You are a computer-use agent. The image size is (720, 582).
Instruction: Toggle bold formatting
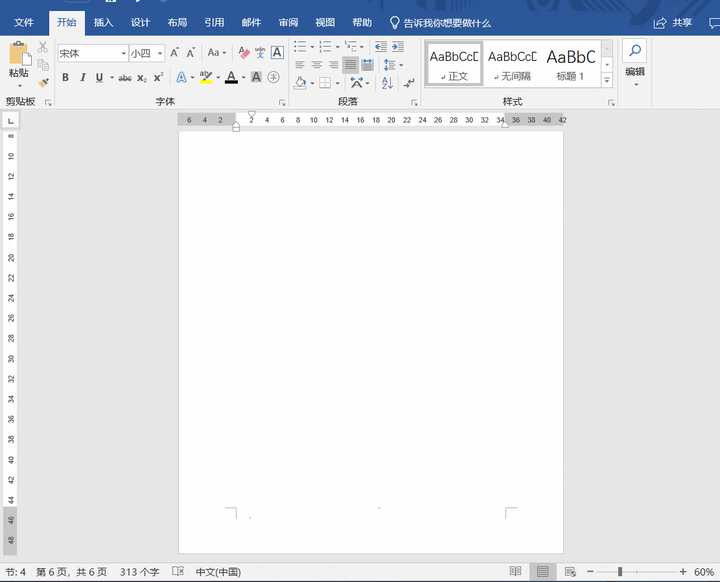[66, 78]
